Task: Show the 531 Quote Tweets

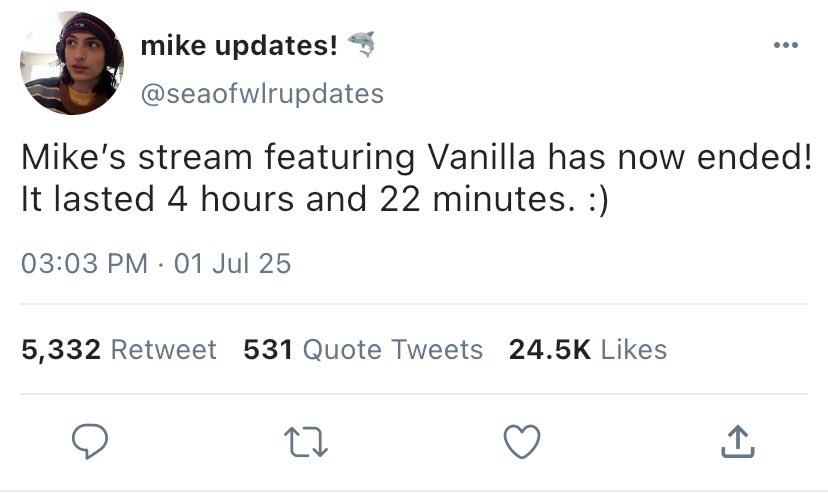Action: [x=363, y=349]
